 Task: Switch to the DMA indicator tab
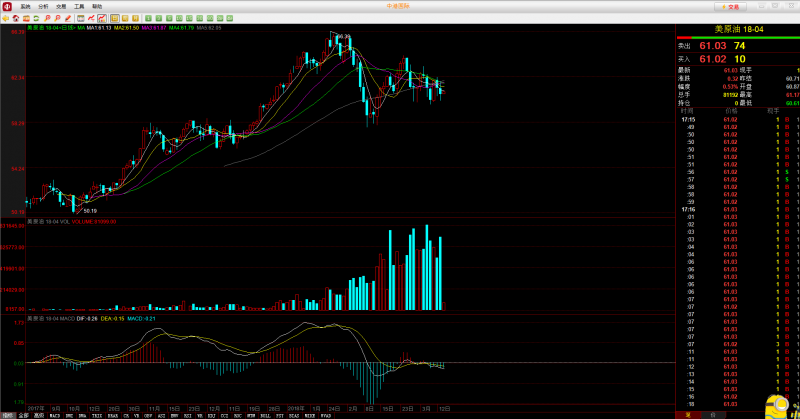[82, 415]
